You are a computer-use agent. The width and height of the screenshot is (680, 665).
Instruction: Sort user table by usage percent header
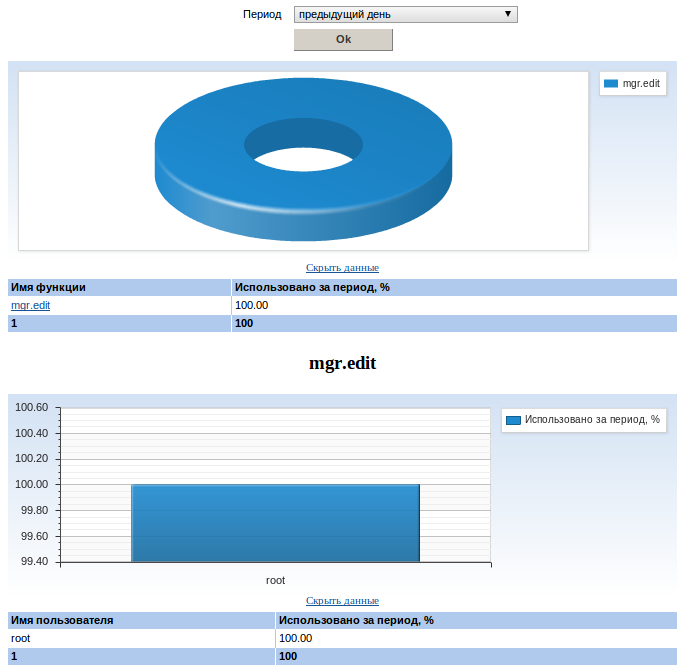tap(355, 620)
